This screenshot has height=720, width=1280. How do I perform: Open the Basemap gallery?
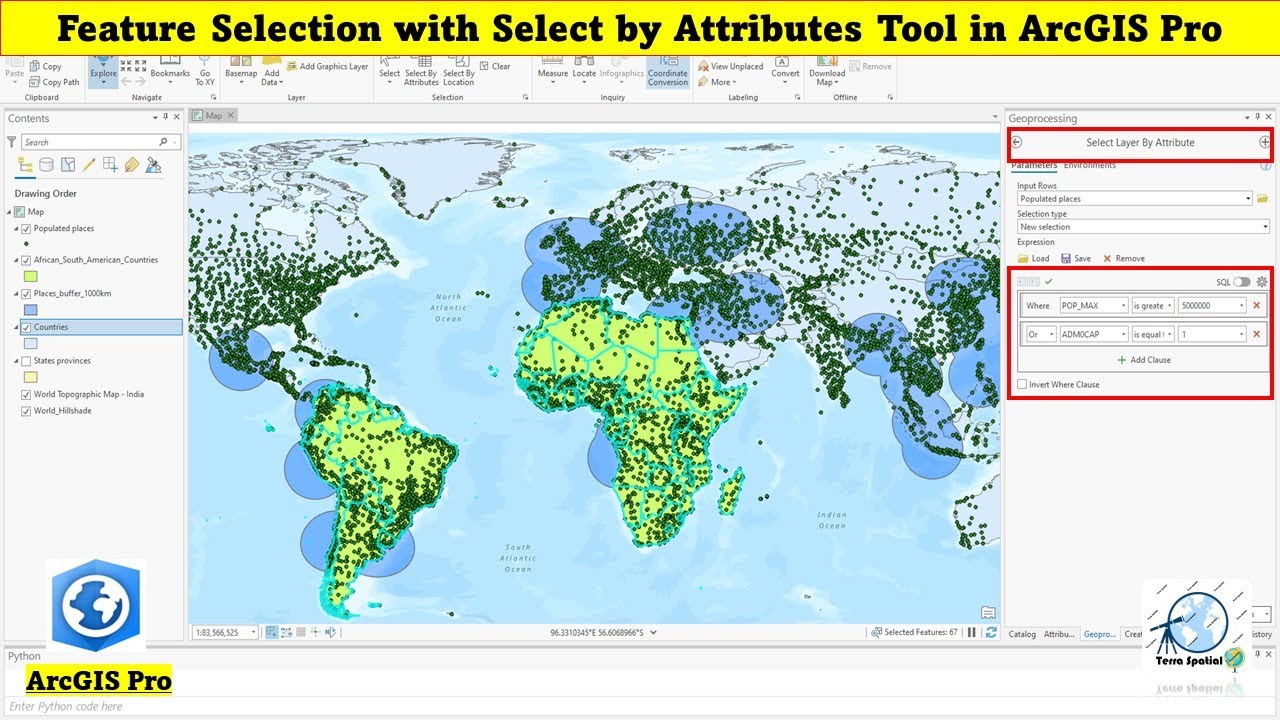tap(241, 70)
